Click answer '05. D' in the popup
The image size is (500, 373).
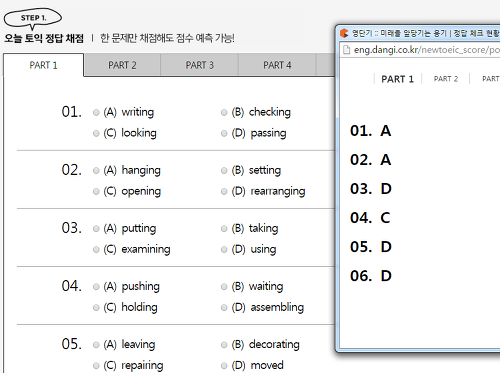click(x=371, y=247)
